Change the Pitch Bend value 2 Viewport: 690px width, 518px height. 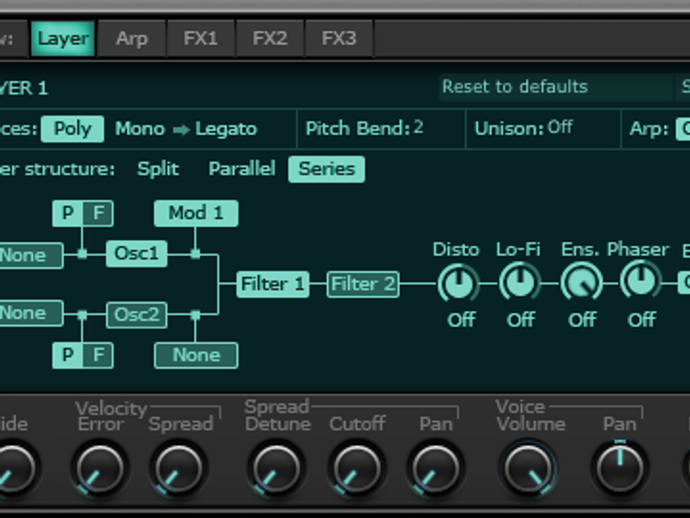pyautogui.click(x=418, y=128)
